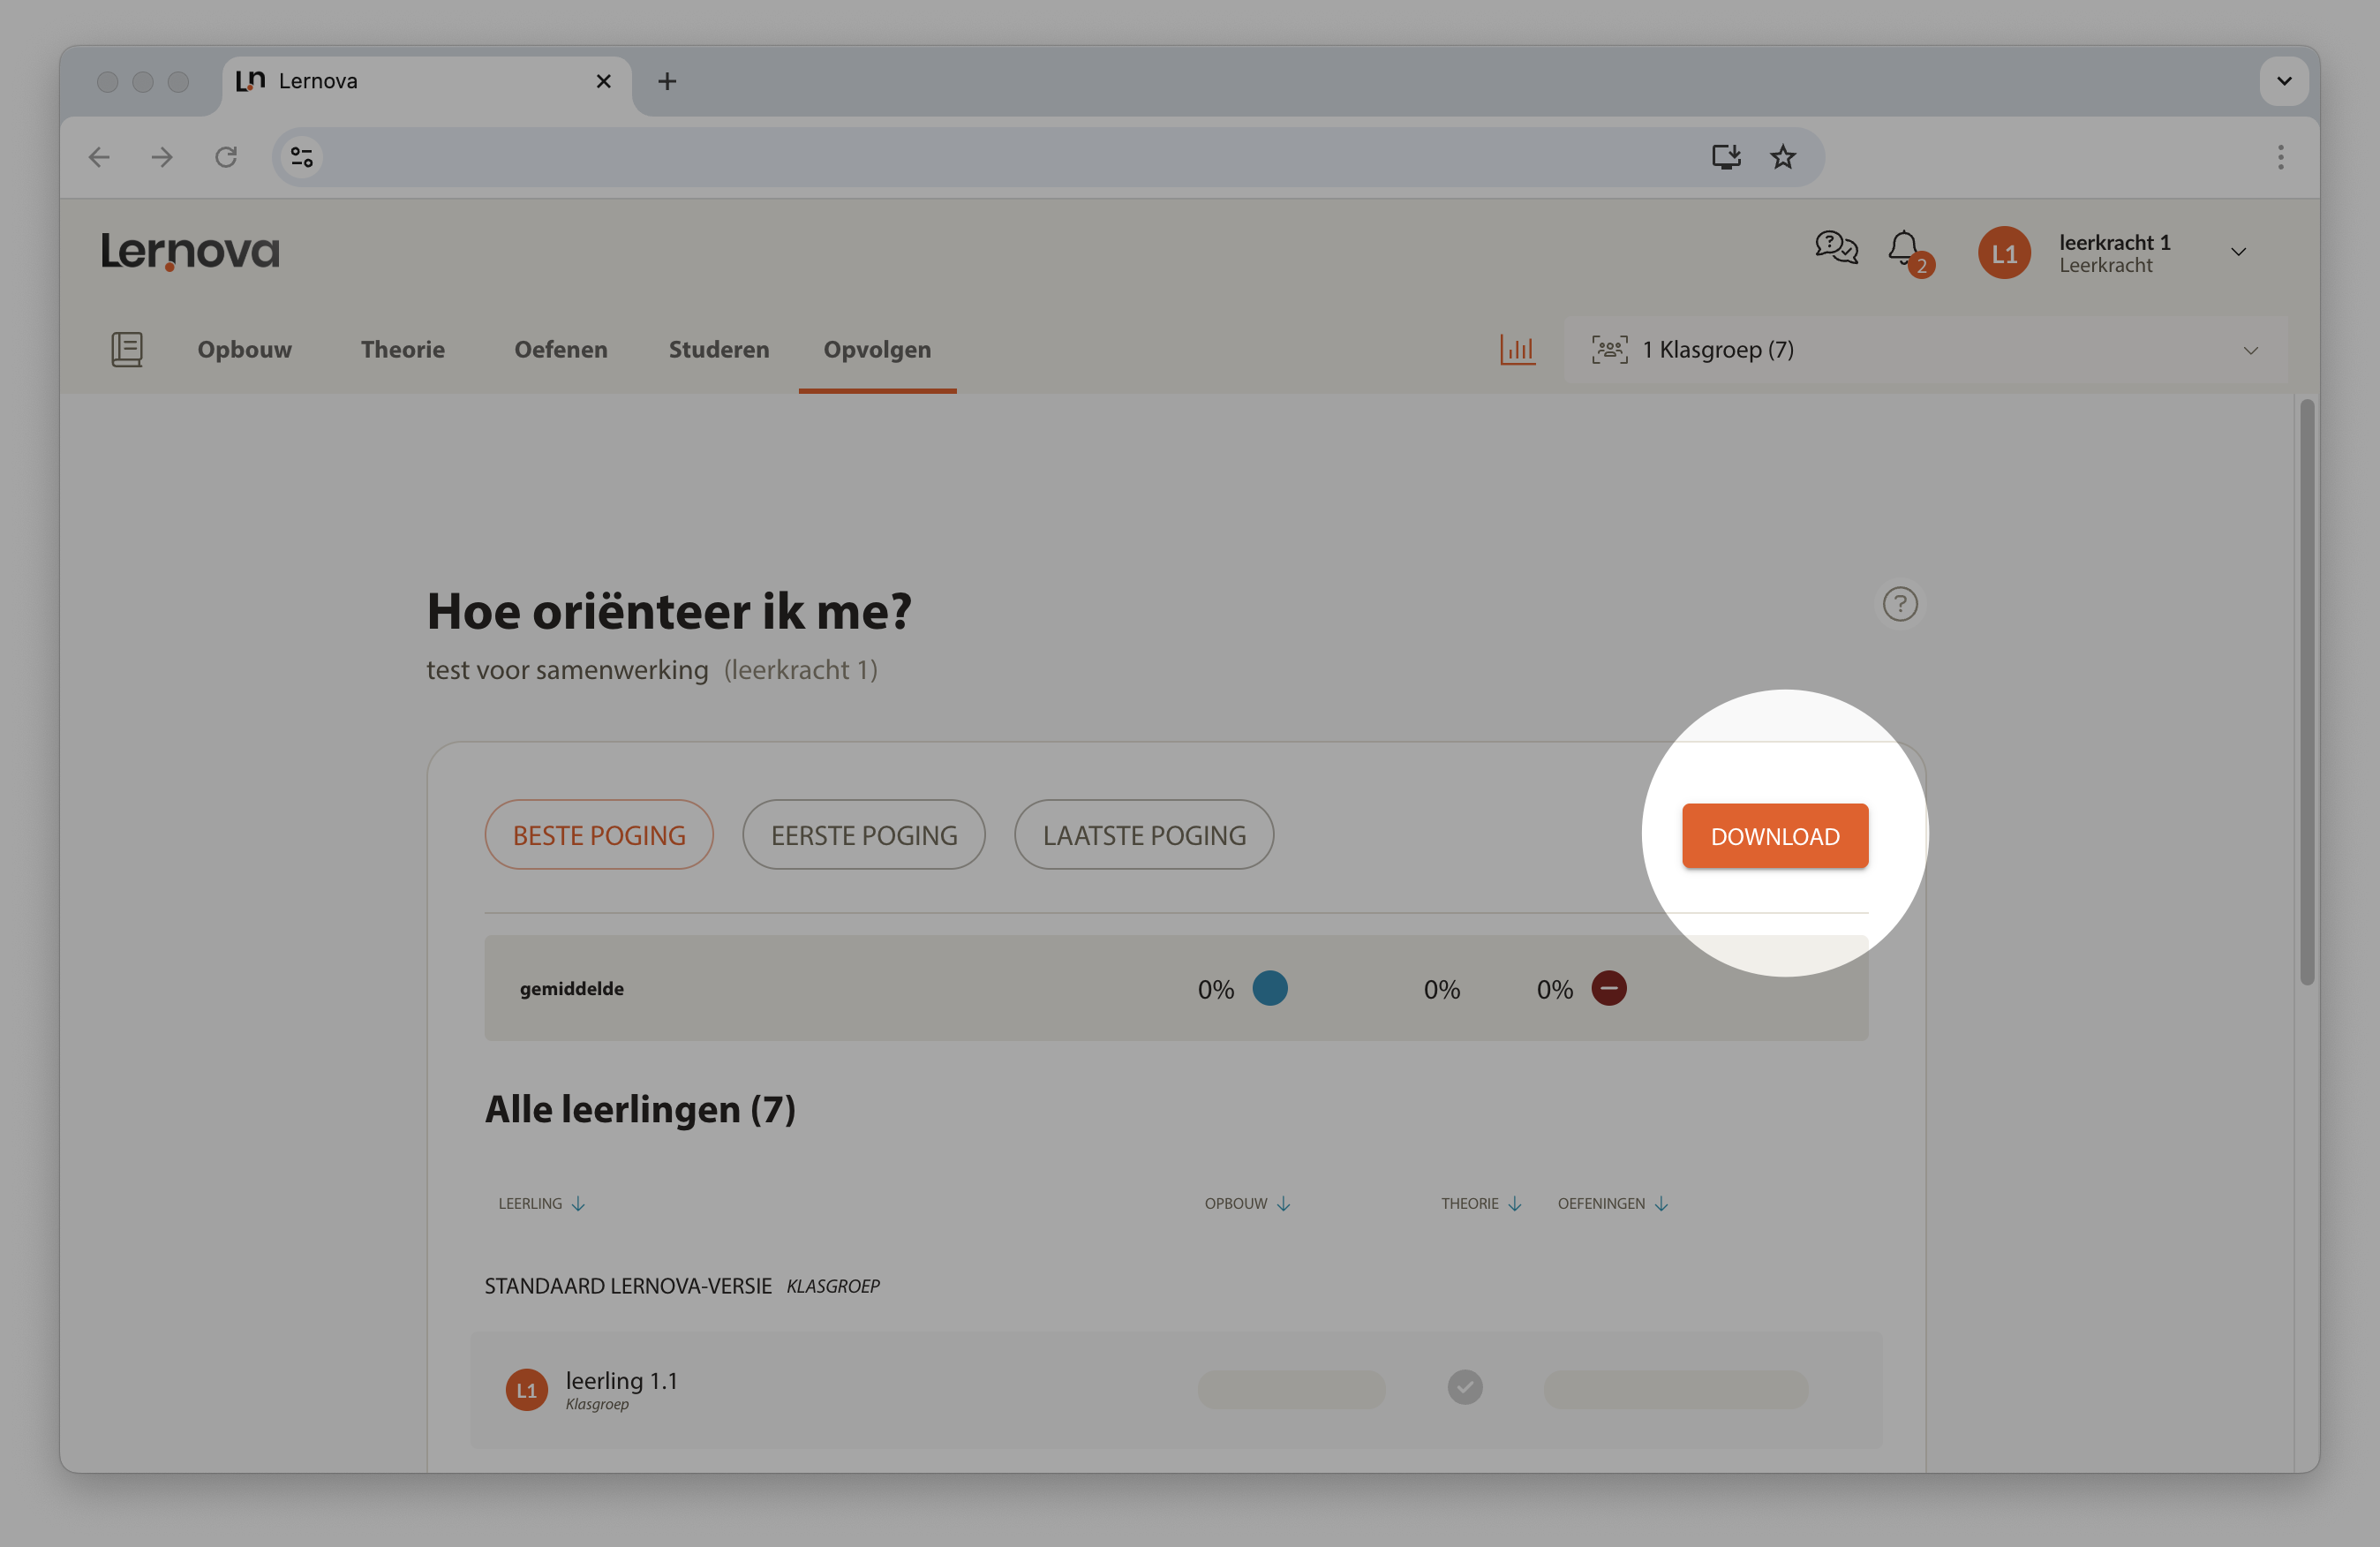Screen dimensions: 2380x1547
Task: Switch to the Studeren tab
Action: 719,349
